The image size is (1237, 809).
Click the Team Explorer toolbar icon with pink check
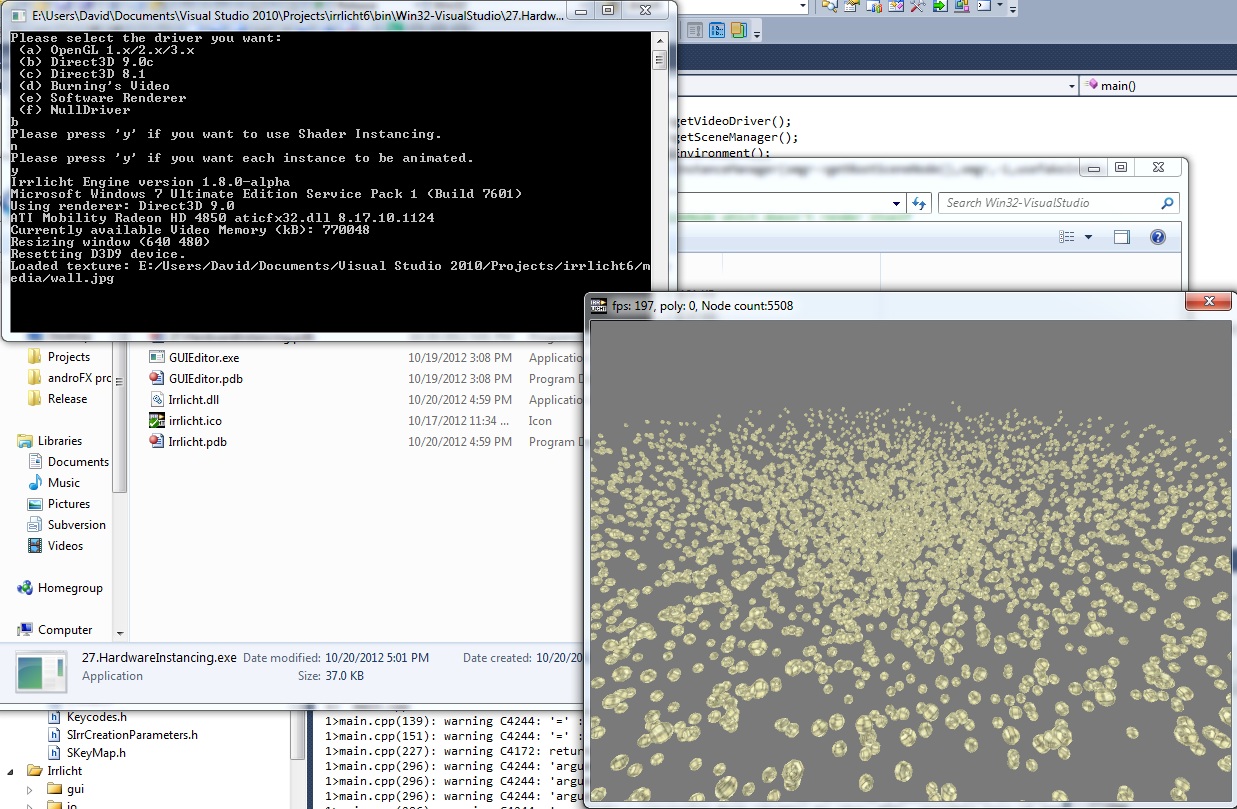point(896,6)
